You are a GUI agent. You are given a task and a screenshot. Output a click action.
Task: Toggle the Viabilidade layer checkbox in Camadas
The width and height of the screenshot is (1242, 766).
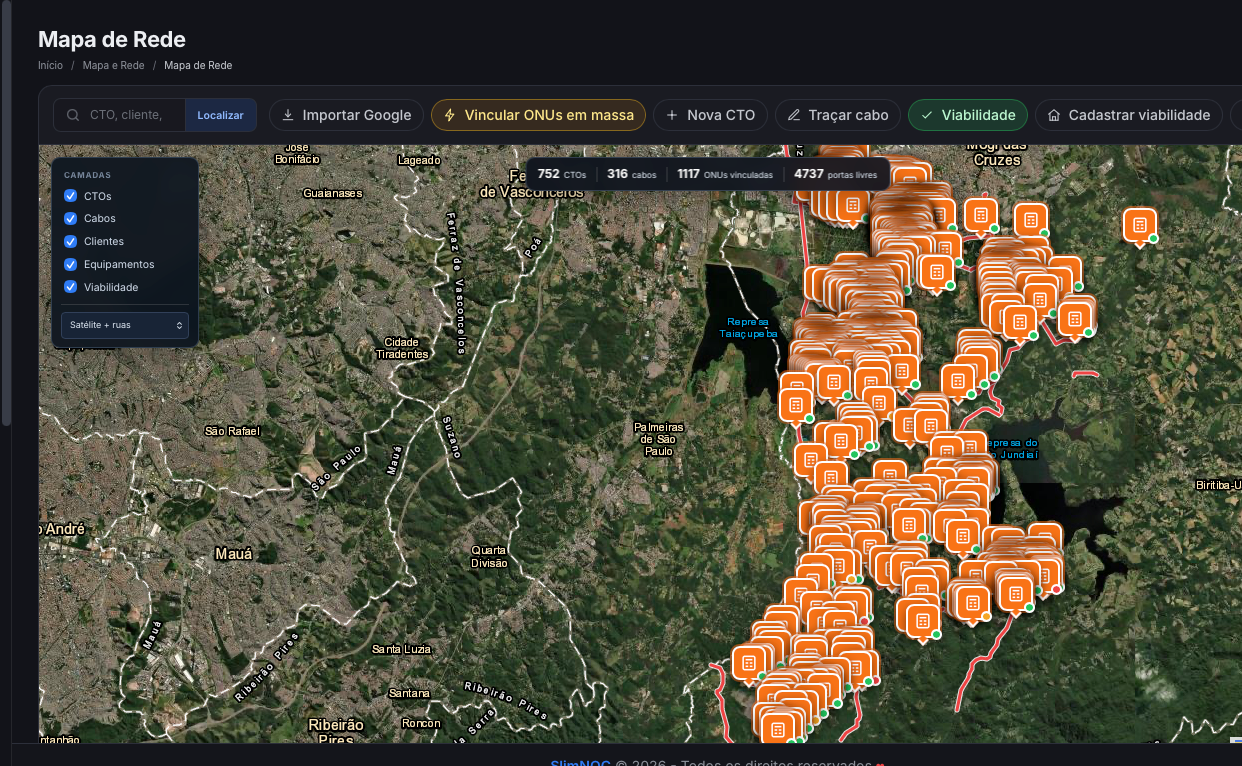71,287
